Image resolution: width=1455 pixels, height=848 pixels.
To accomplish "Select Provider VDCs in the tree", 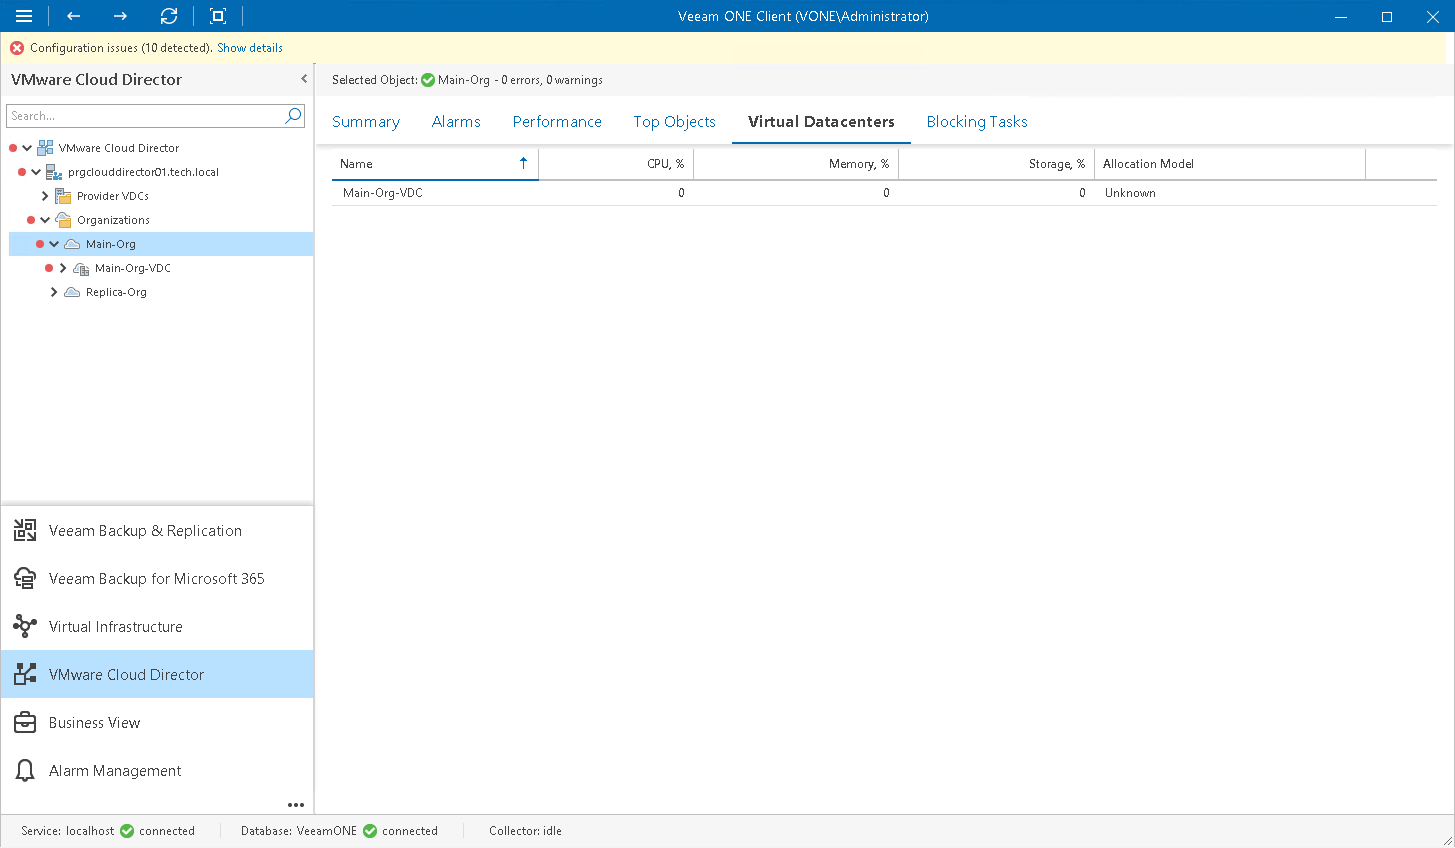I will pos(113,196).
